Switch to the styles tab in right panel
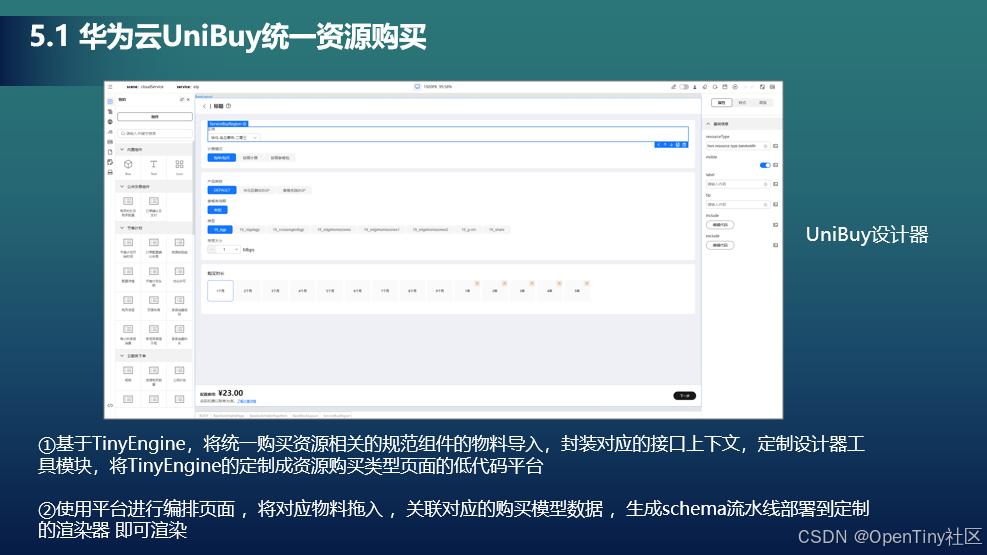This screenshot has height=555, width=987. click(x=742, y=103)
